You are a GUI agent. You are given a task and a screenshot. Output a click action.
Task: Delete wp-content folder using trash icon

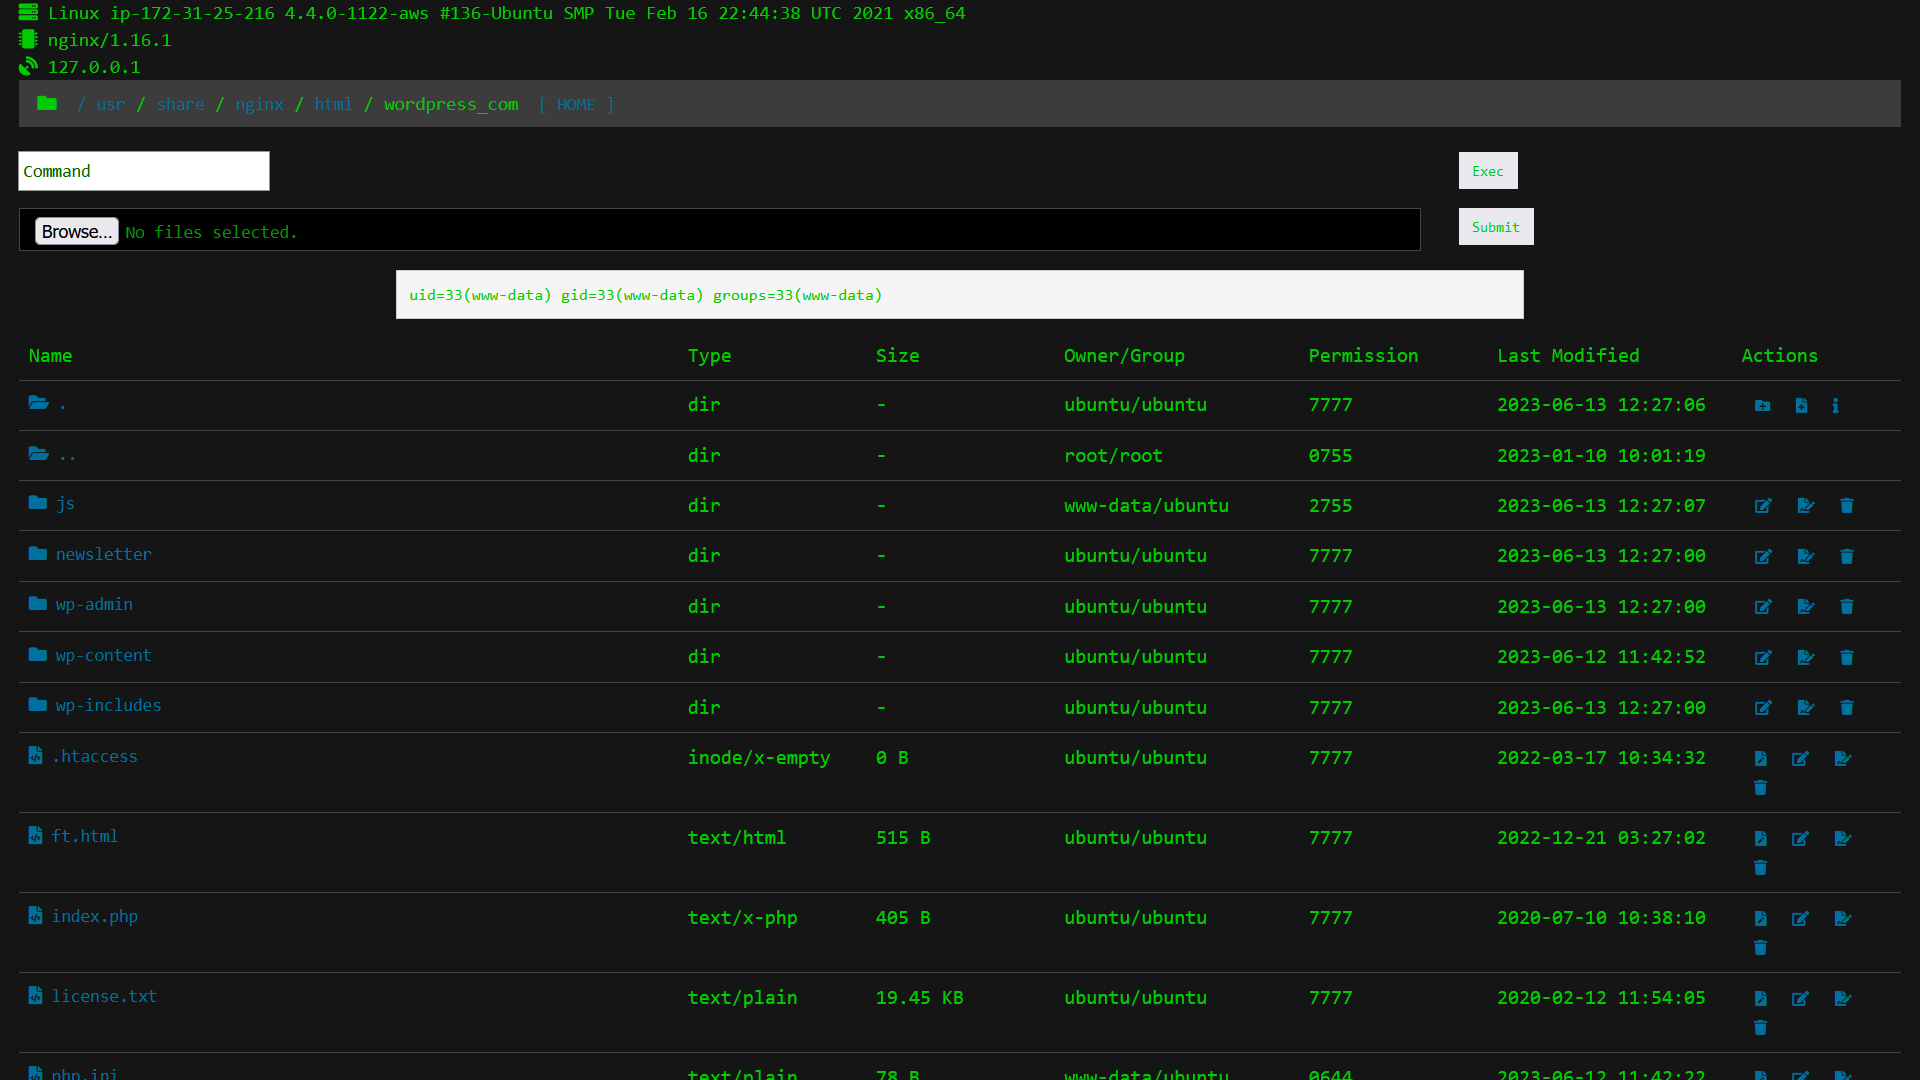click(1847, 658)
